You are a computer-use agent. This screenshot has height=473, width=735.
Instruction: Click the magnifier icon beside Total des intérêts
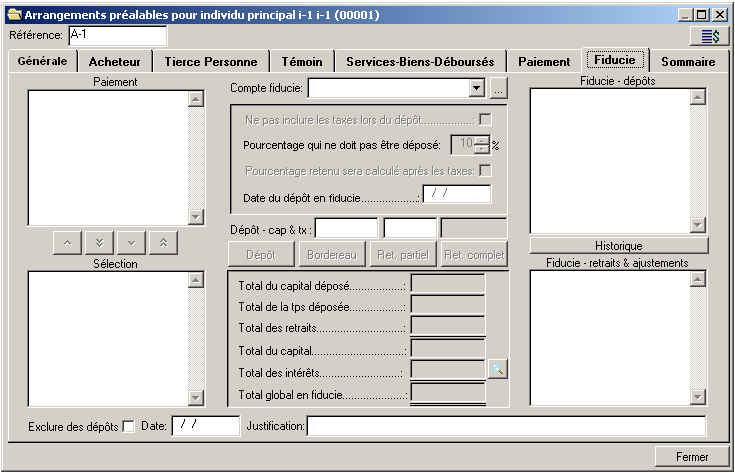(x=497, y=370)
